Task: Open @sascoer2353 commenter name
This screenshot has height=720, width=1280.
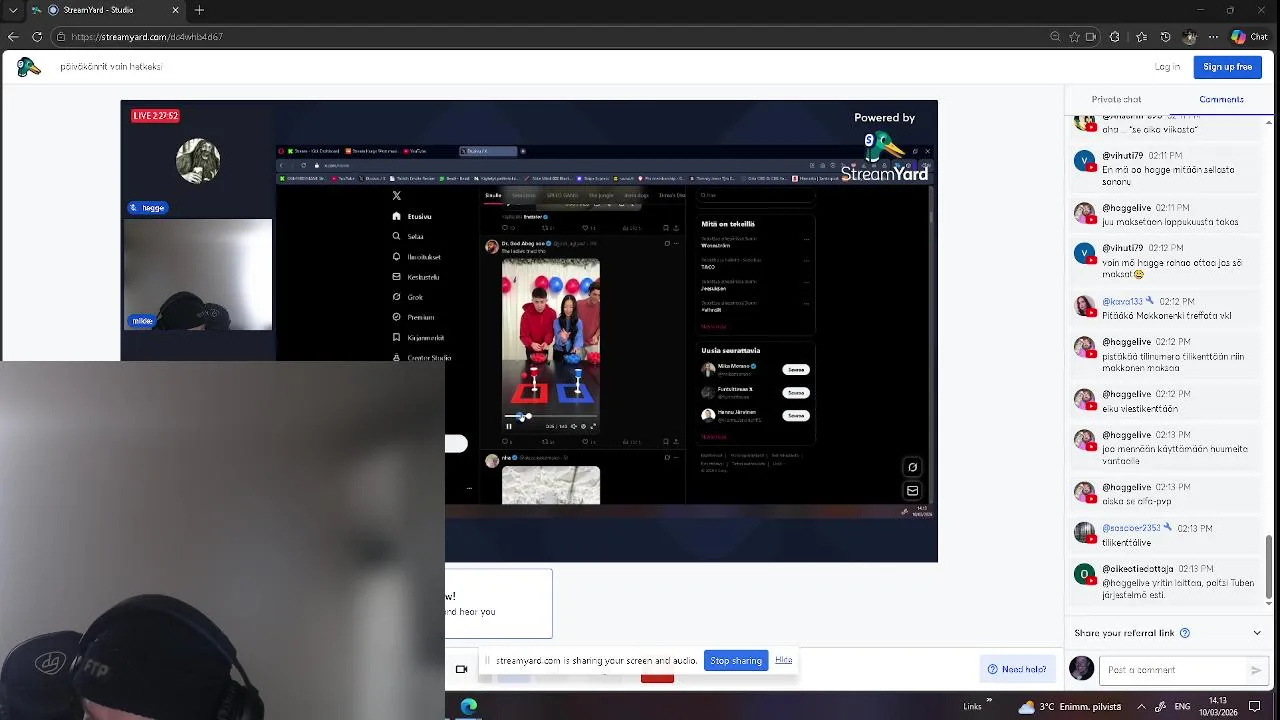Action: (x=1131, y=528)
